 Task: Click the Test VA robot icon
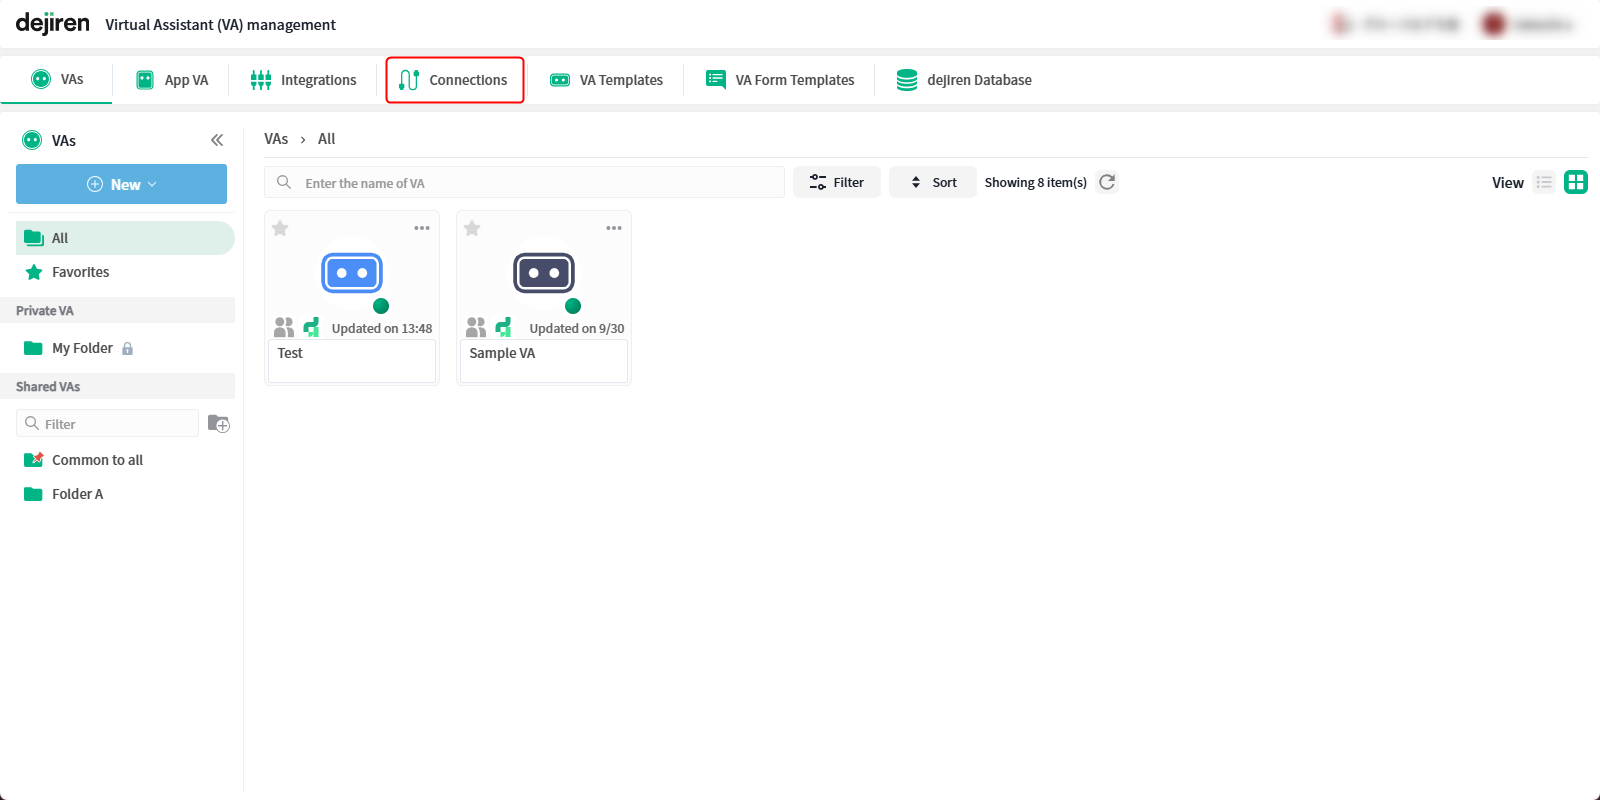(x=352, y=273)
